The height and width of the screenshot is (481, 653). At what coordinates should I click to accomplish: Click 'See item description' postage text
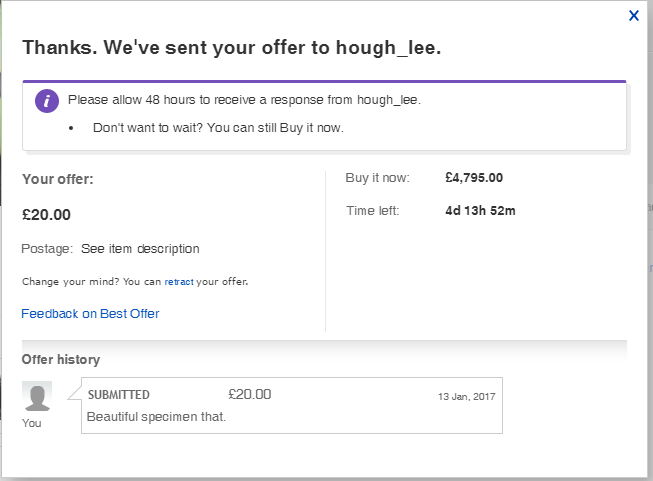(140, 249)
